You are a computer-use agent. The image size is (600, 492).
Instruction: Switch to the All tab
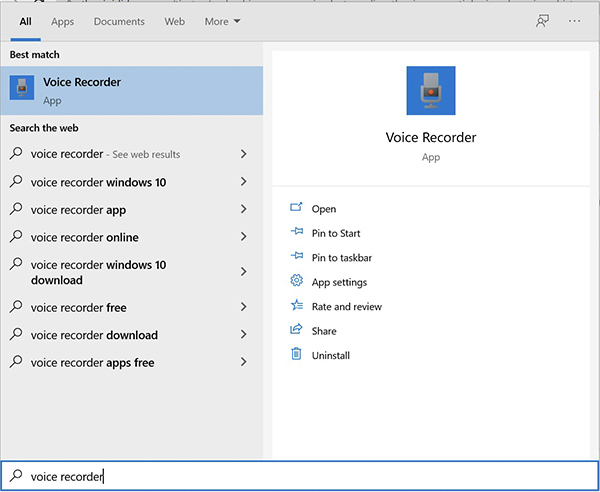25,22
